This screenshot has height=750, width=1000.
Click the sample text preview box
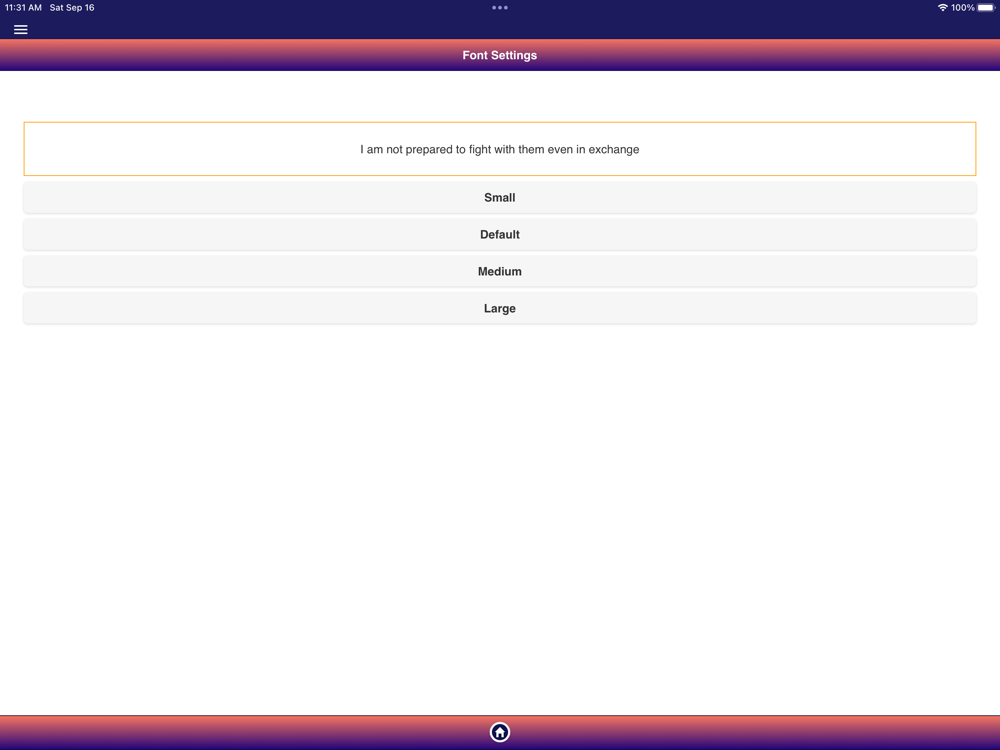click(499, 149)
